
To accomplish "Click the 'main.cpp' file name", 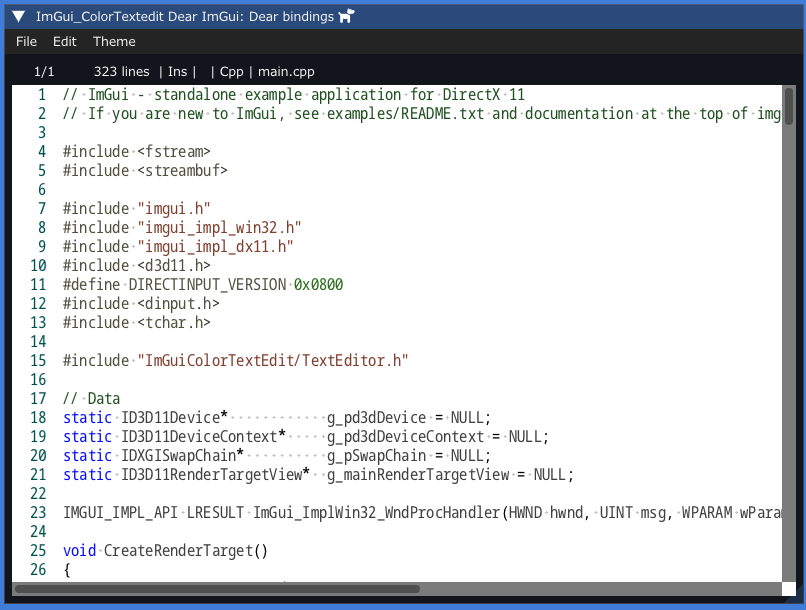I will 286,71.
